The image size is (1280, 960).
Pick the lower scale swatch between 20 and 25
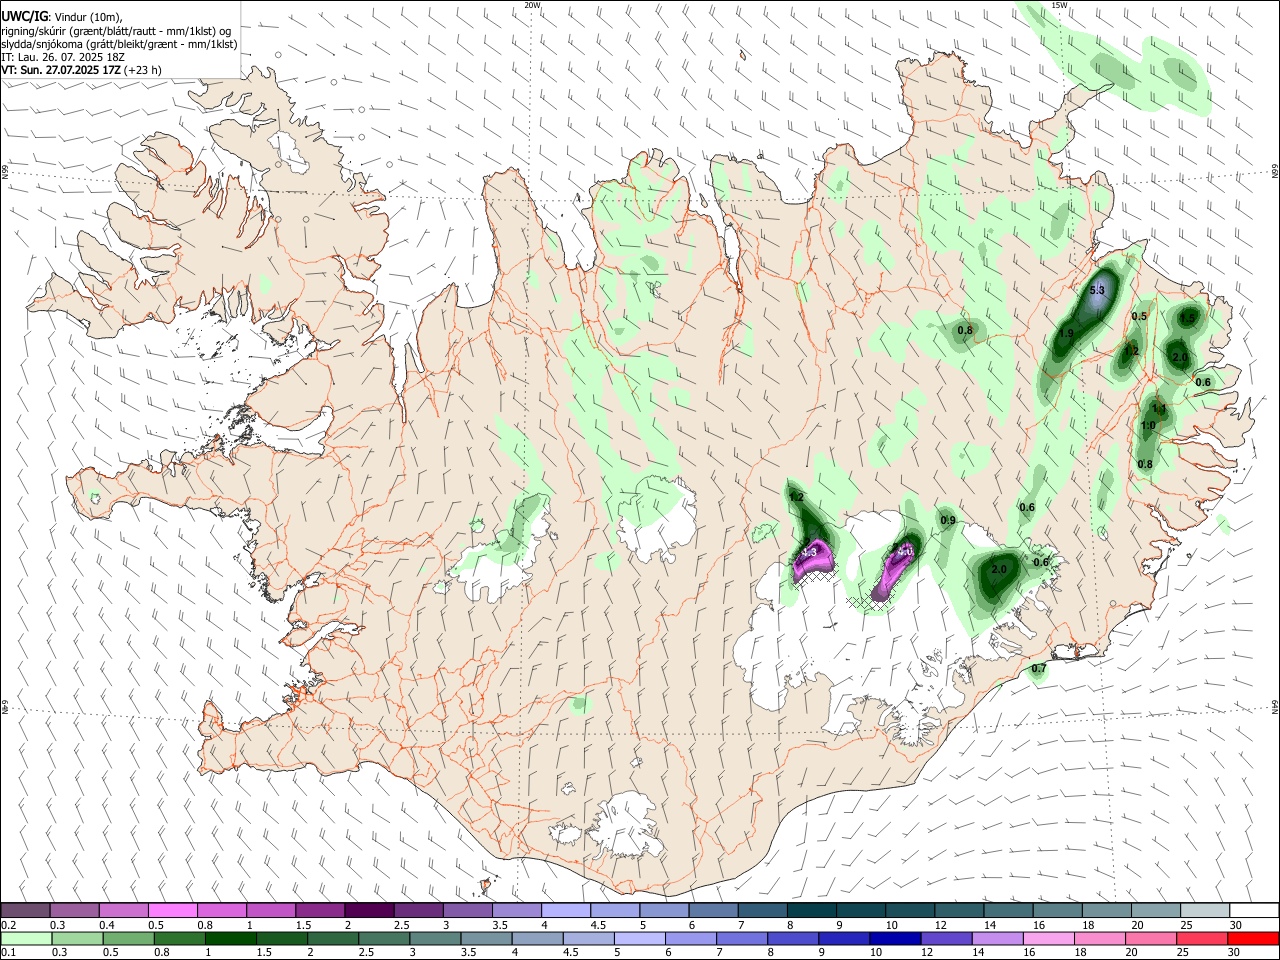(x=1149, y=938)
